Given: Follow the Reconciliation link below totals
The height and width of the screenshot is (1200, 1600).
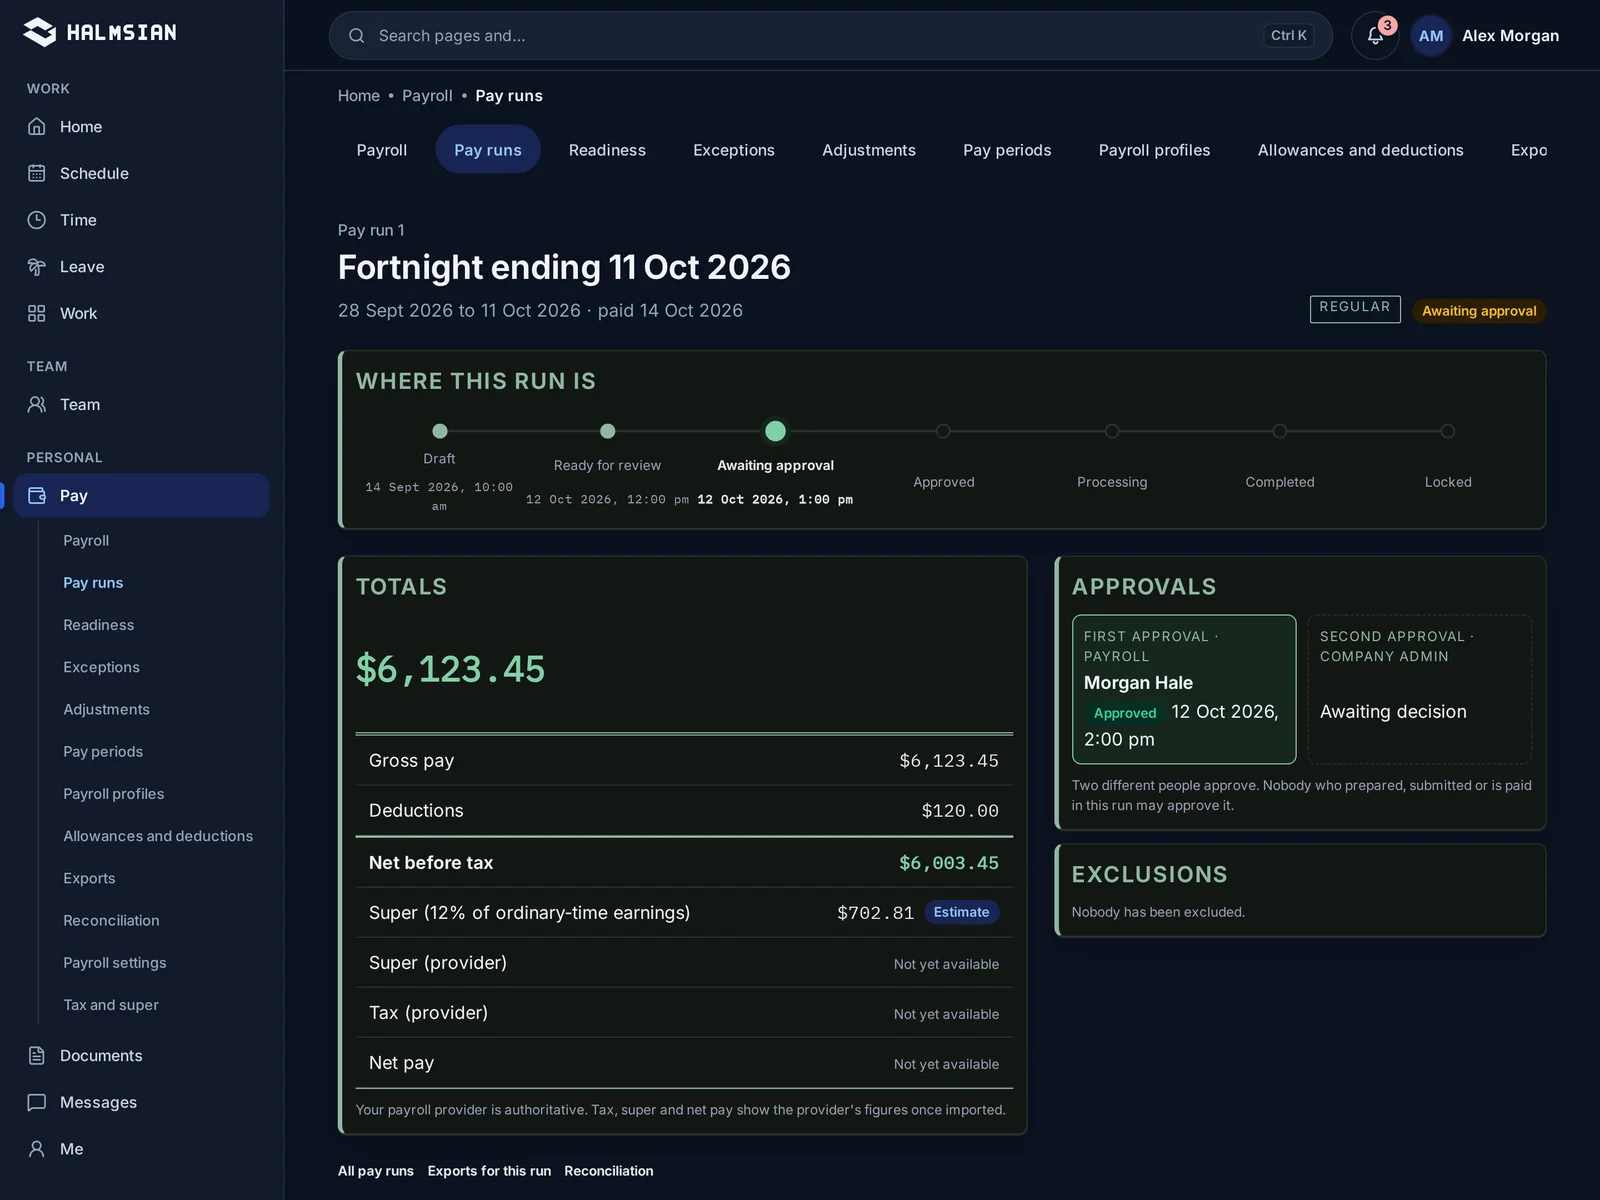Looking at the screenshot, I should click(x=609, y=1171).
